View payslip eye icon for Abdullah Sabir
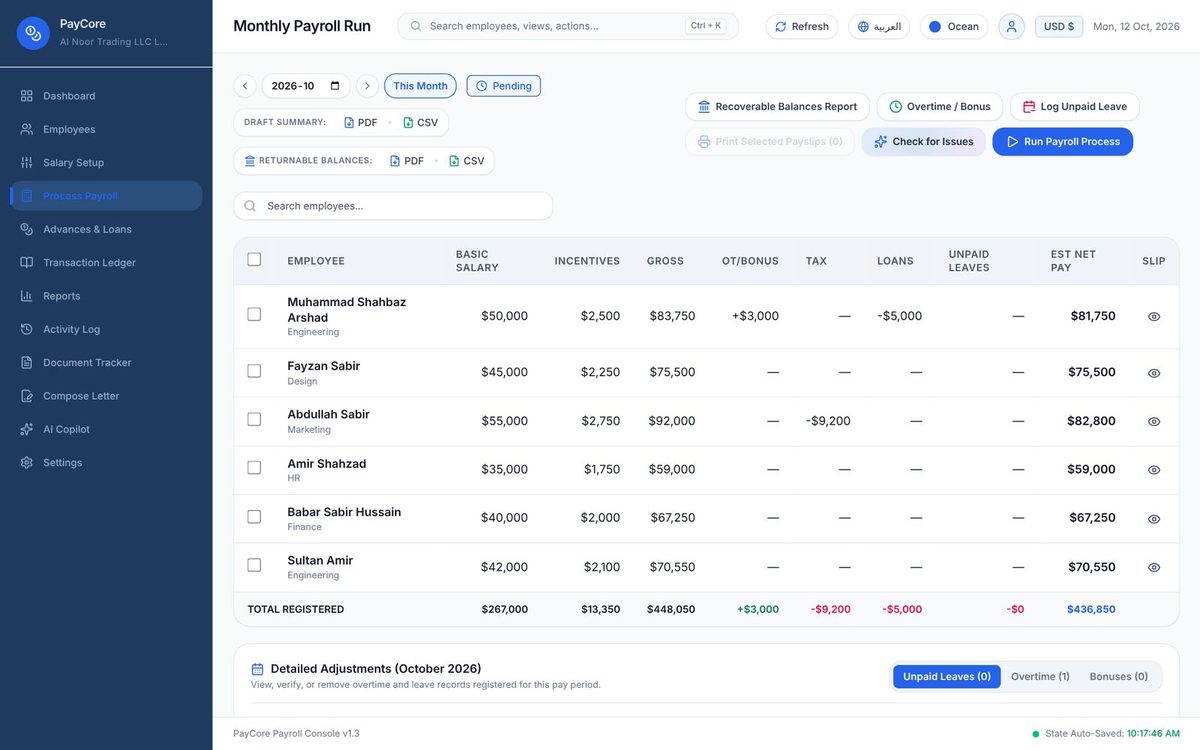The width and height of the screenshot is (1200, 750). 1154,422
